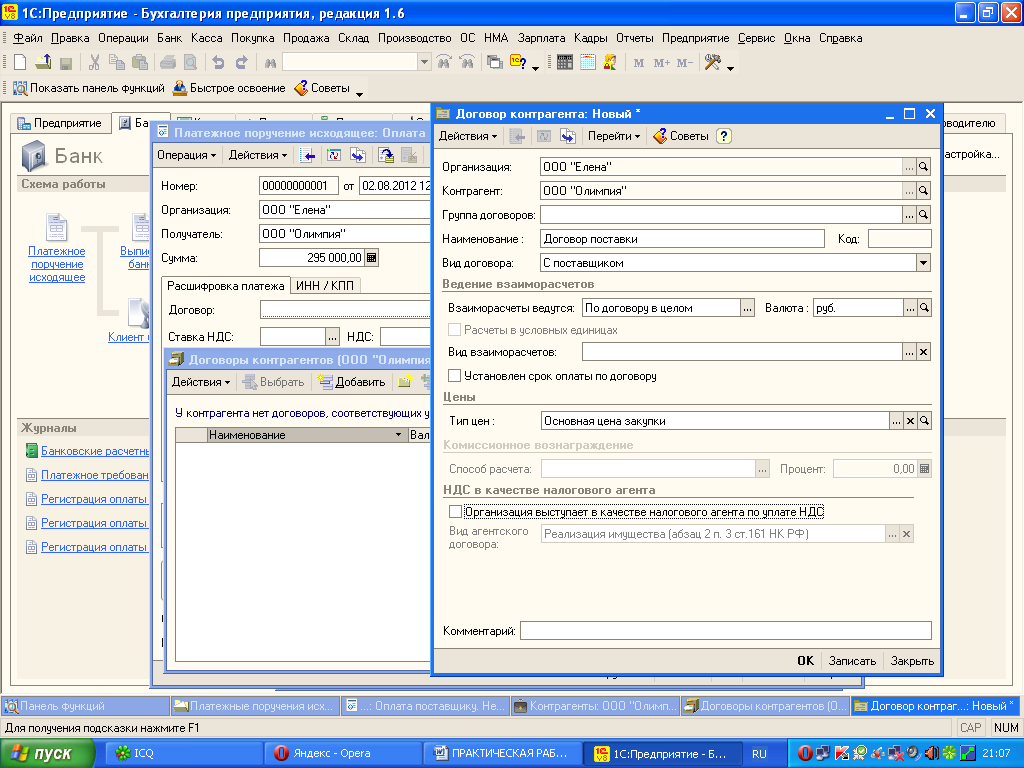Open the Перейти dropdown in contract window
Viewport: 1024px width, 768px height.
(614, 136)
